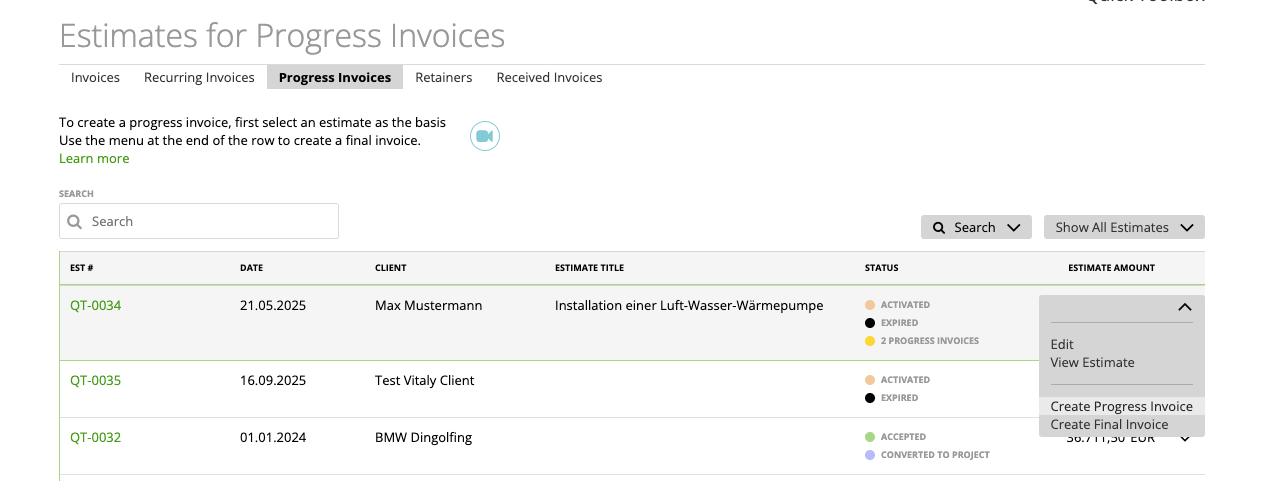Choose Edit from the row menu
This screenshot has width=1275, height=481.
point(1062,344)
